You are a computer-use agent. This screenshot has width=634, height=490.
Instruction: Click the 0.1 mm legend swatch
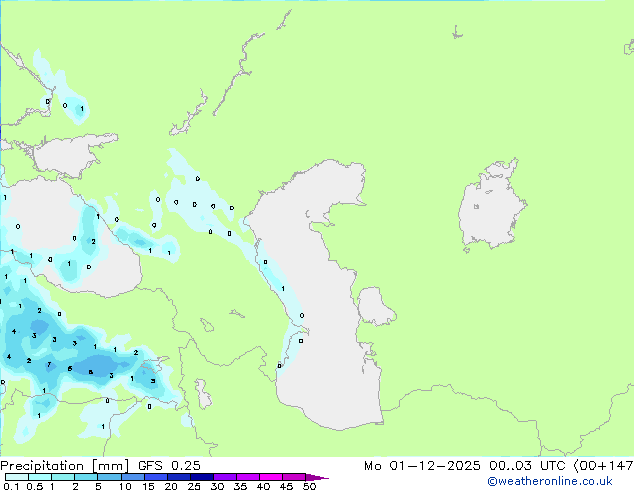pos(17,477)
